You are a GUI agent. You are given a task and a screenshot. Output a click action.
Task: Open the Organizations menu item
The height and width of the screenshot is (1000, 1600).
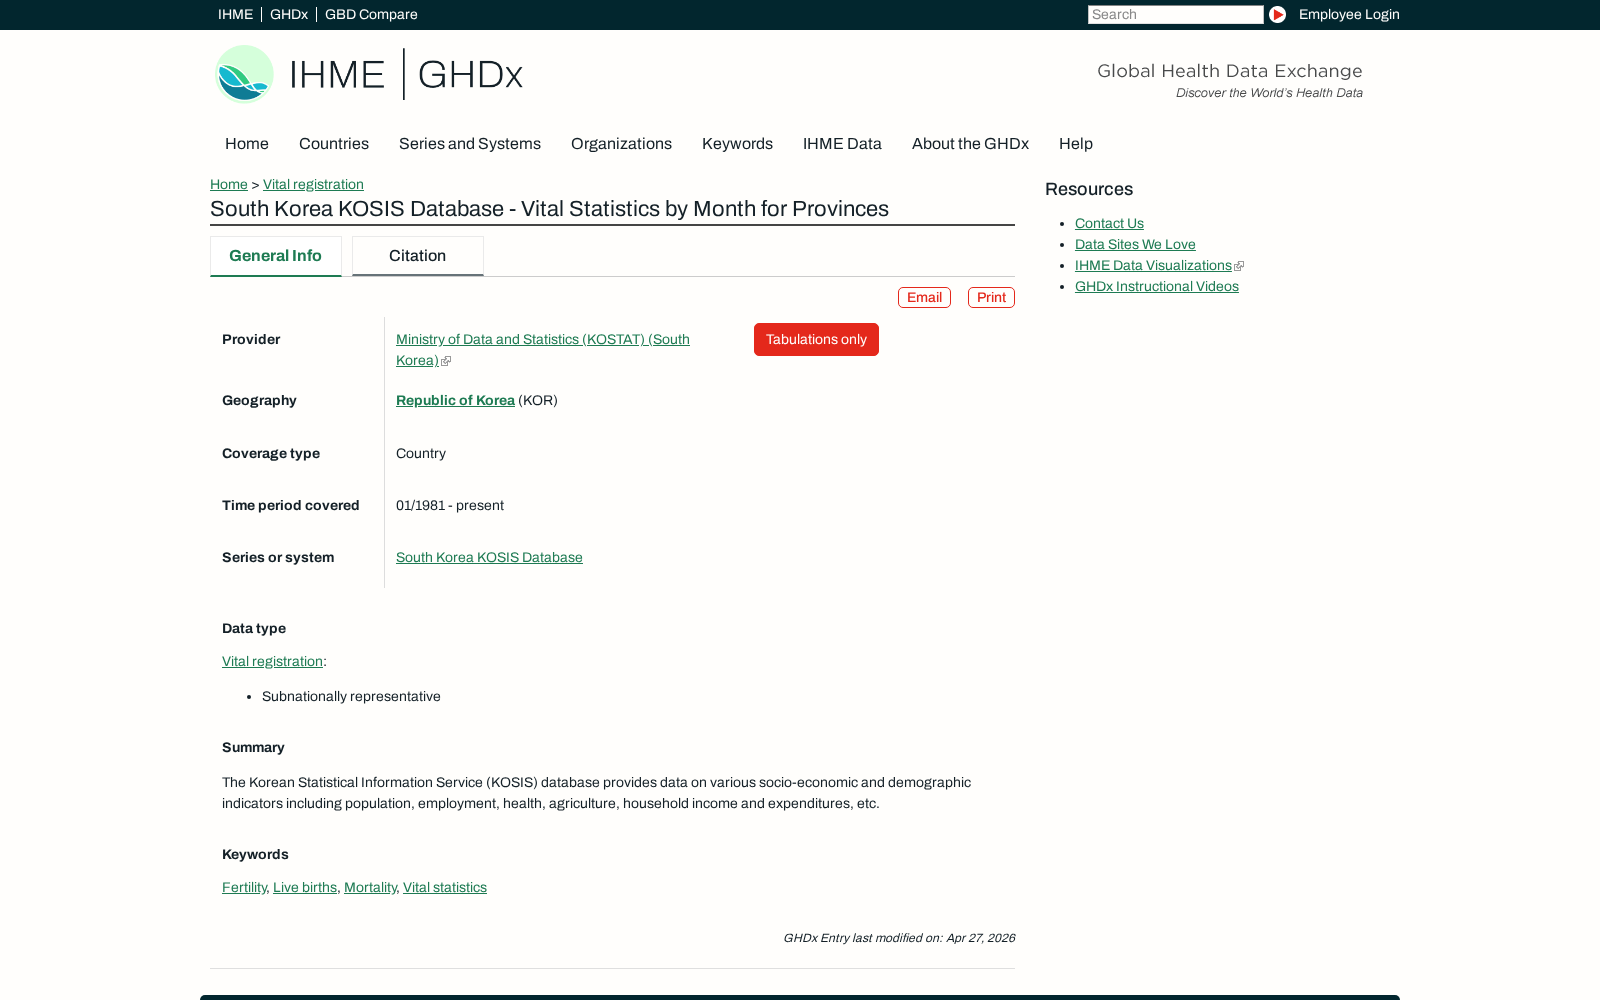pyautogui.click(x=621, y=144)
